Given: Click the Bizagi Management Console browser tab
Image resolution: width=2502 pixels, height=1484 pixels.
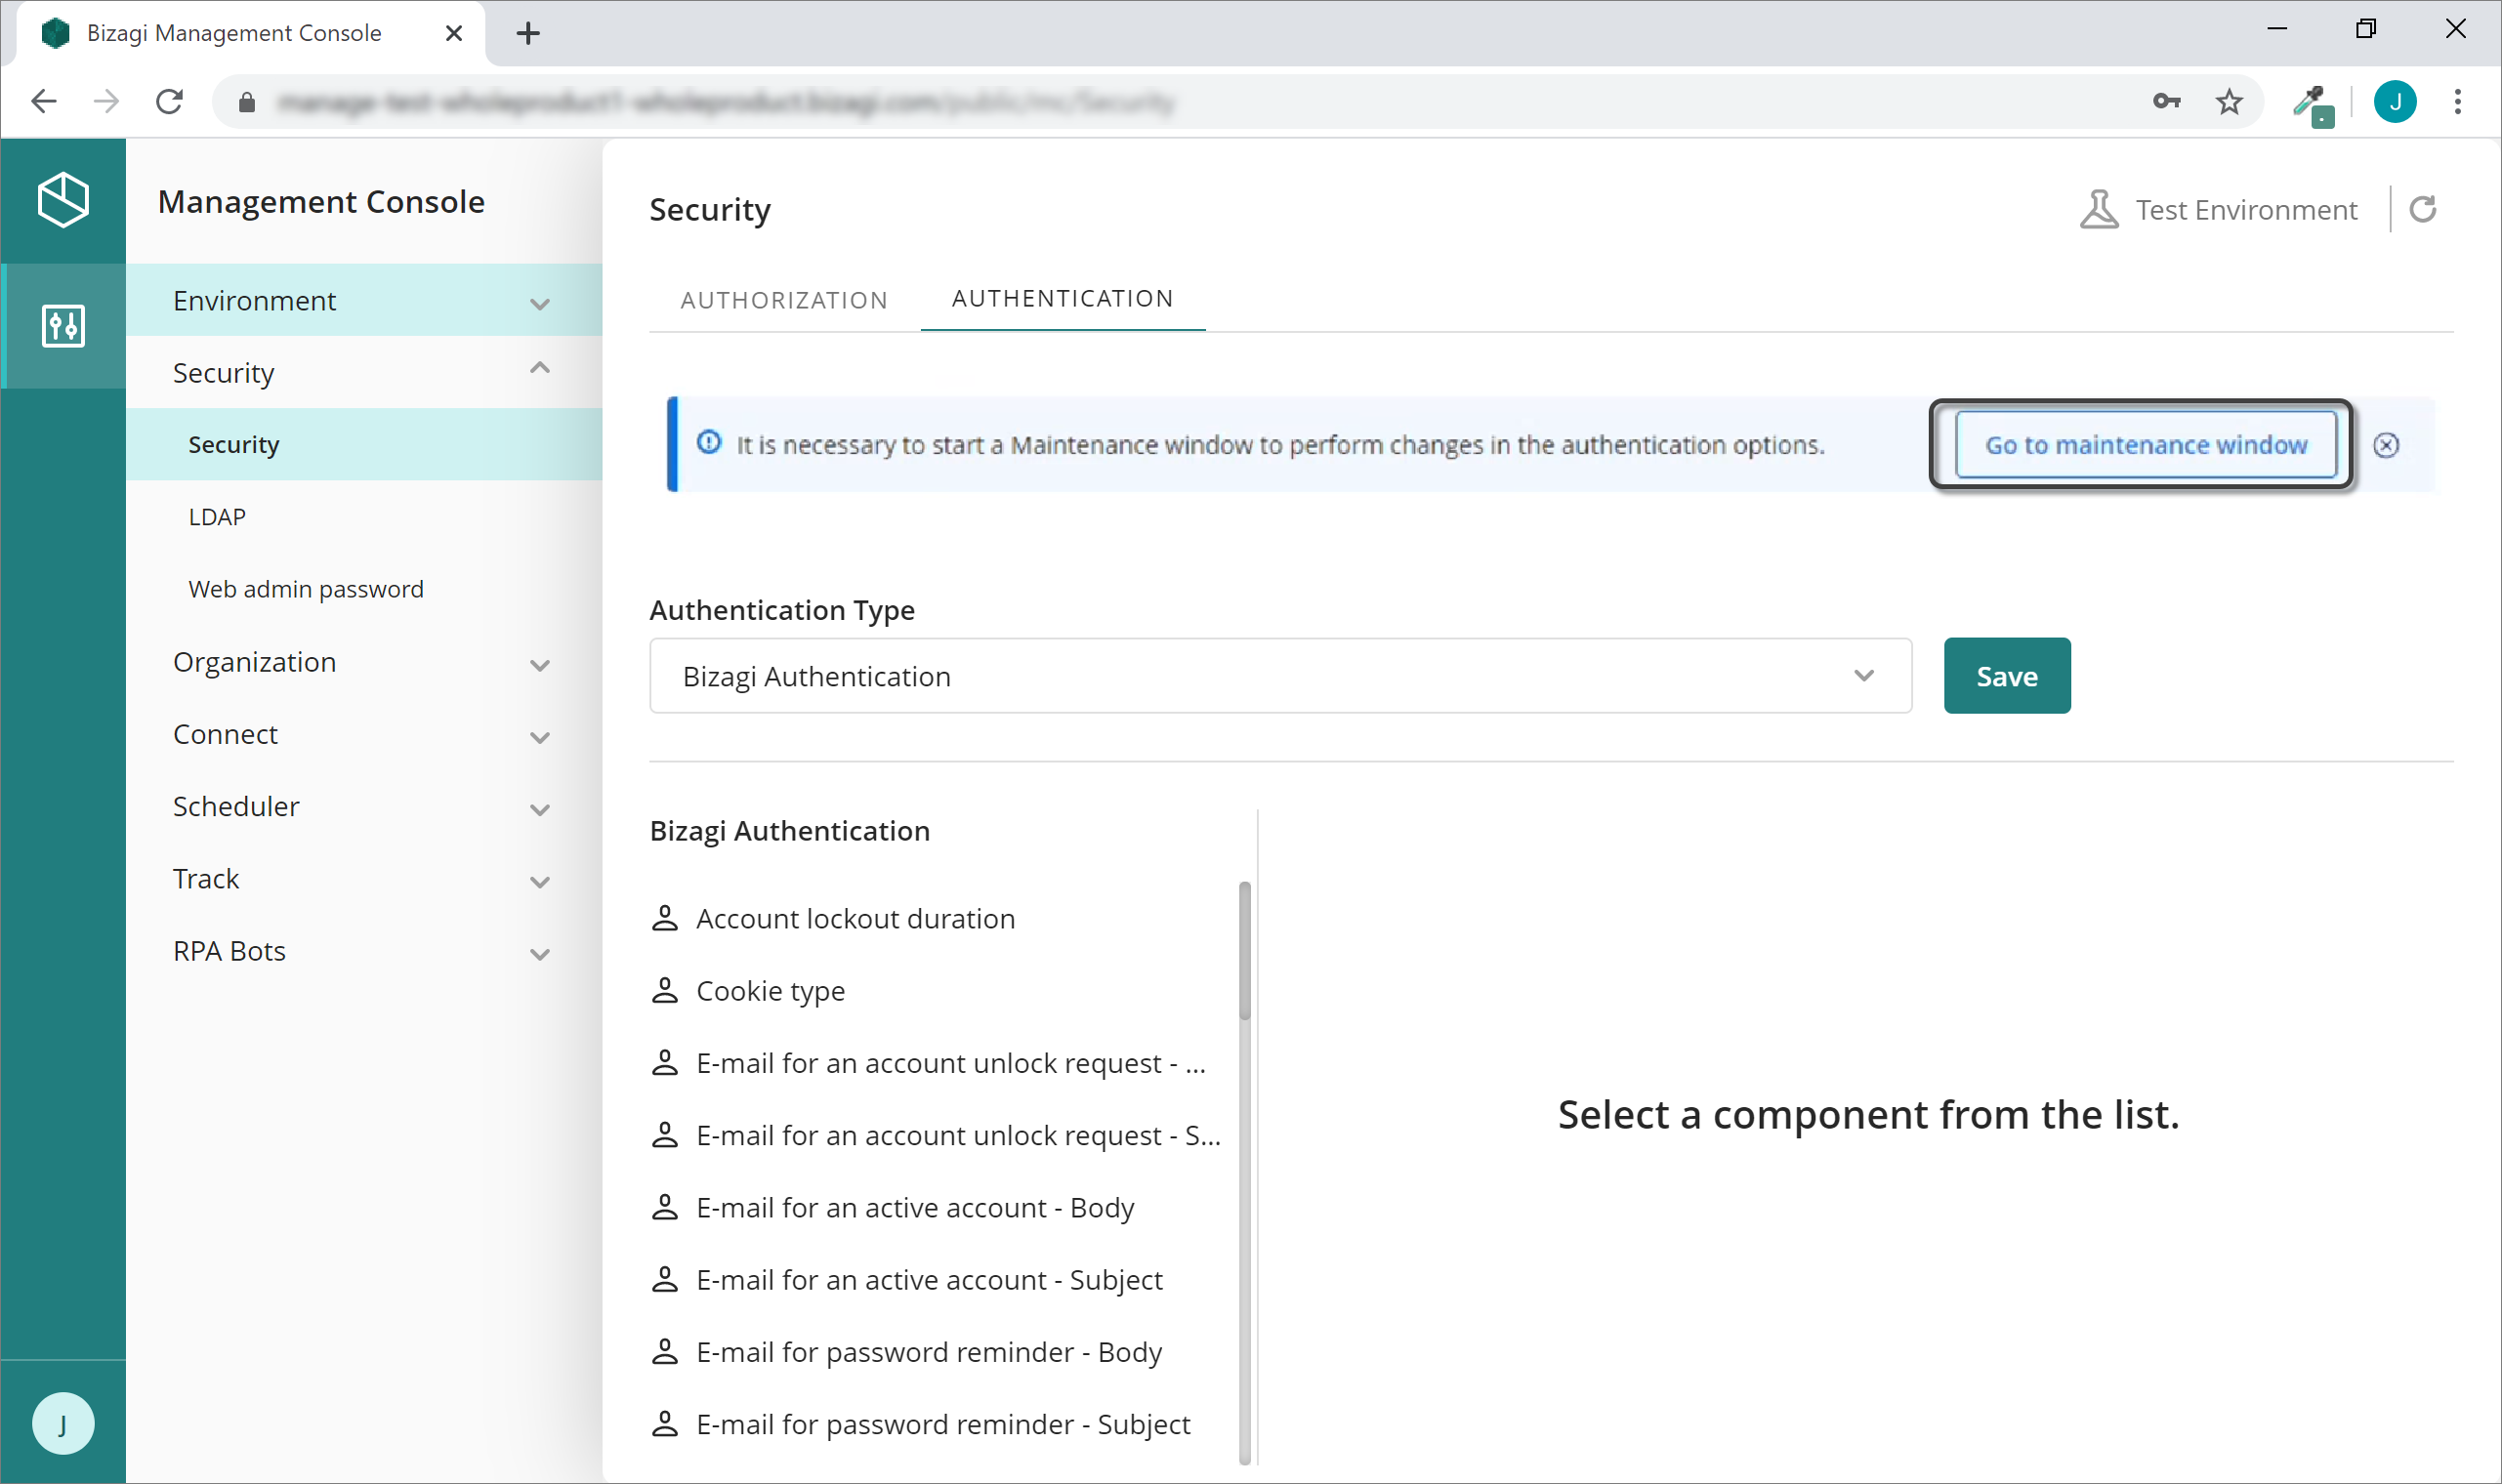Looking at the screenshot, I should pos(250,33).
